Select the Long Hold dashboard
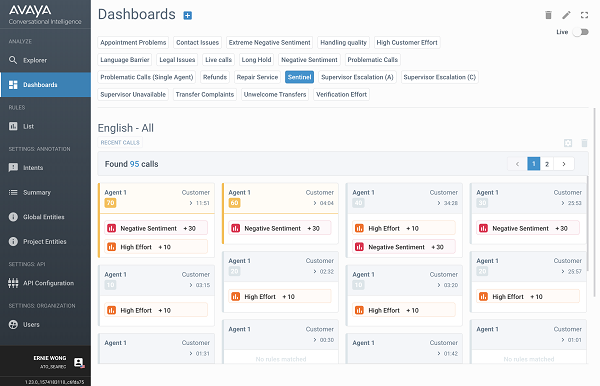 point(256,60)
